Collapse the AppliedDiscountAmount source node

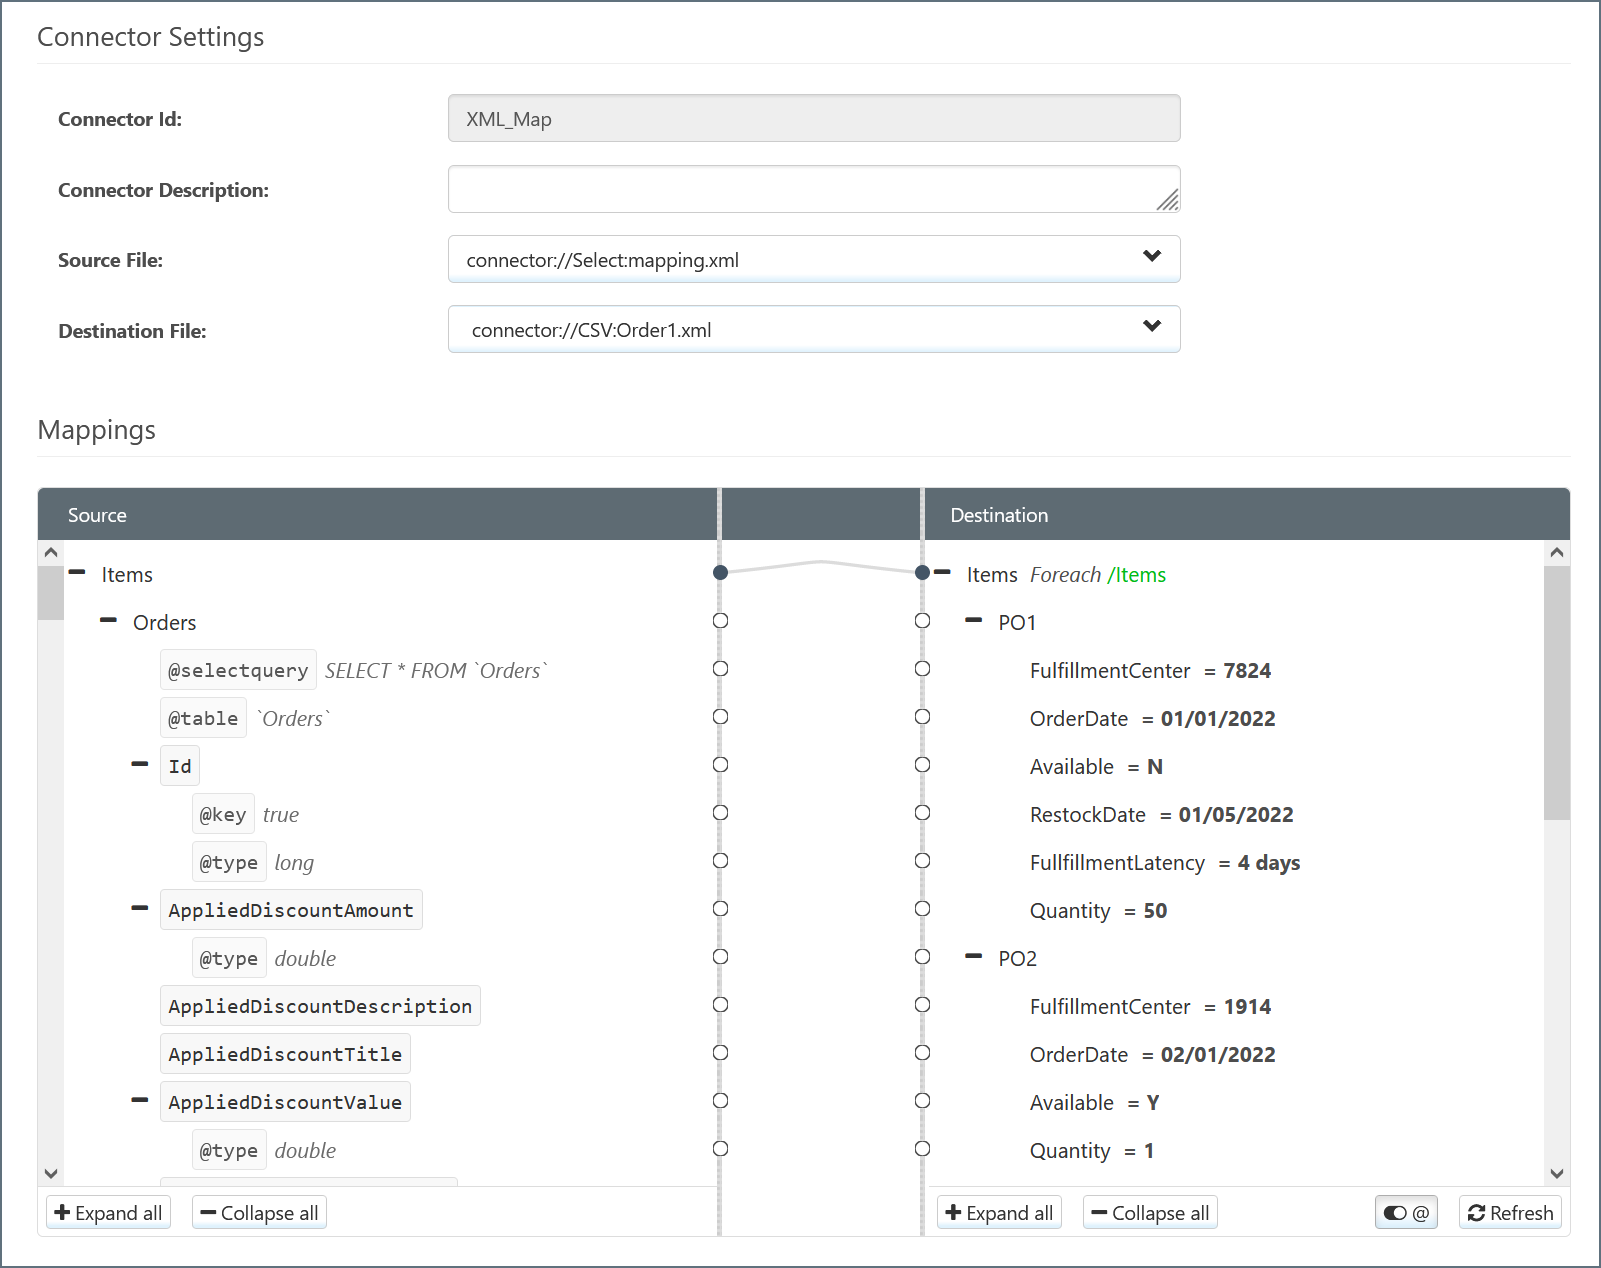tap(140, 909)
